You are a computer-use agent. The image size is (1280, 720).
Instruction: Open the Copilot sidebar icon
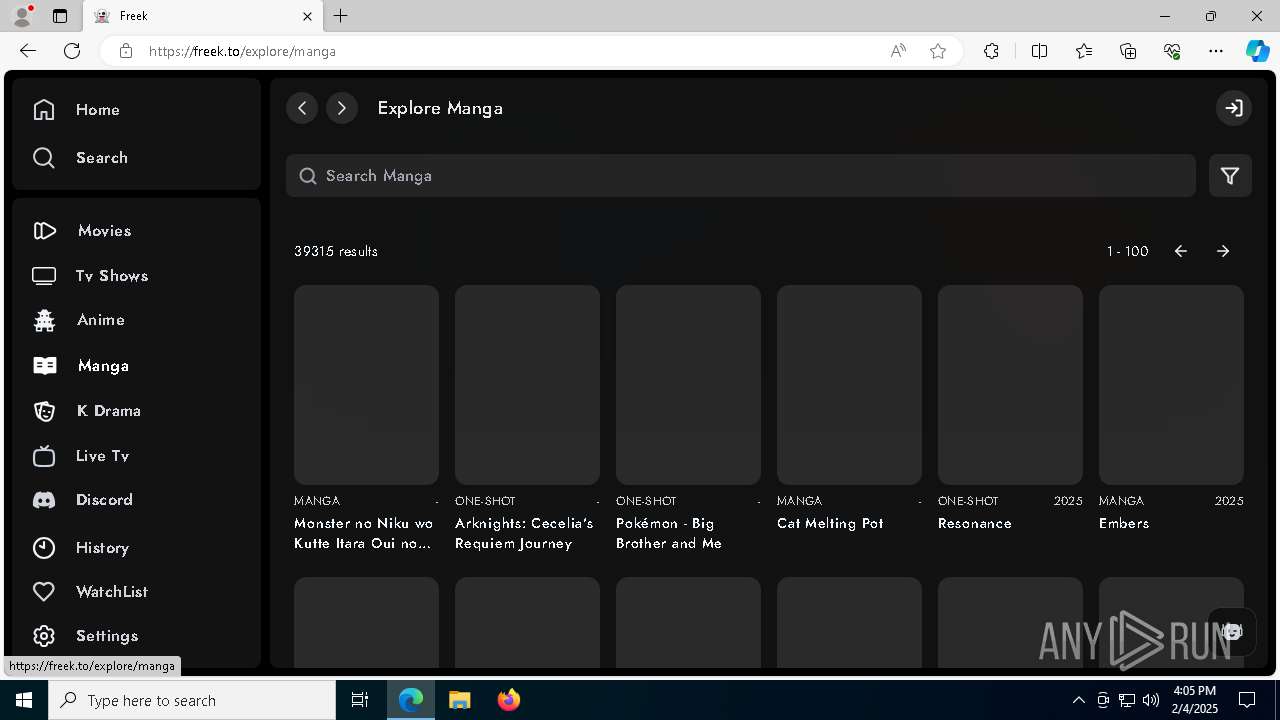coord(1257,51)
